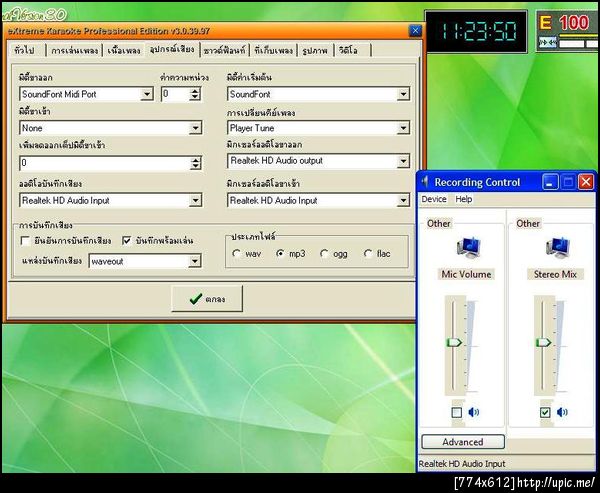Uncheck the Stereo Mix select checkbox

tap(545, 413)
